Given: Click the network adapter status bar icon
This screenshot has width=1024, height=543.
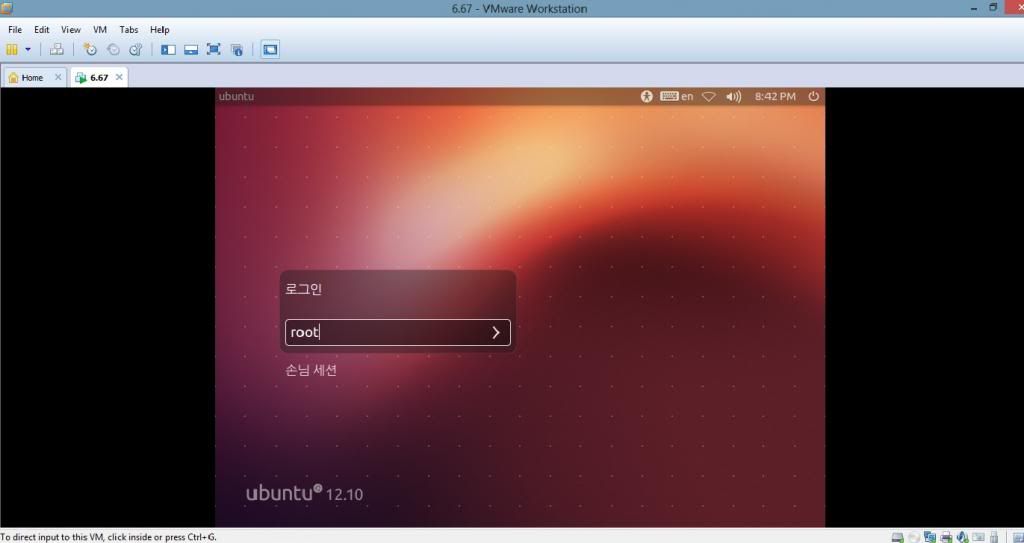Looking at the screenshot, I should click(930, 537).
